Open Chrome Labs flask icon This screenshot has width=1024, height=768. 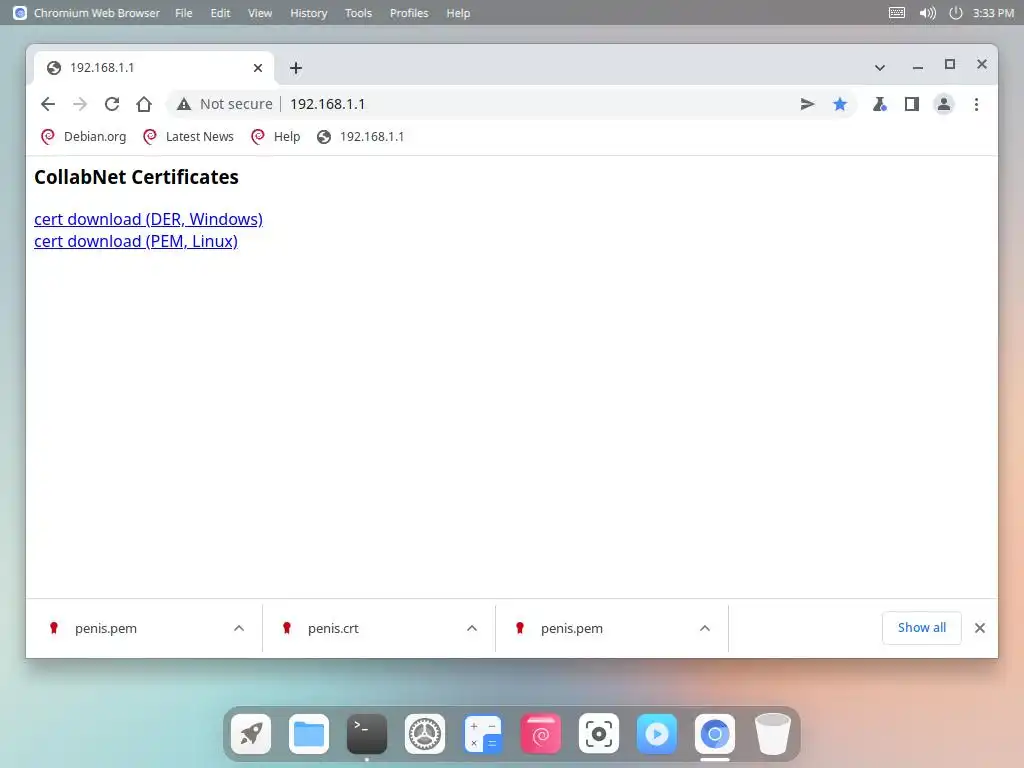(880, 104)
